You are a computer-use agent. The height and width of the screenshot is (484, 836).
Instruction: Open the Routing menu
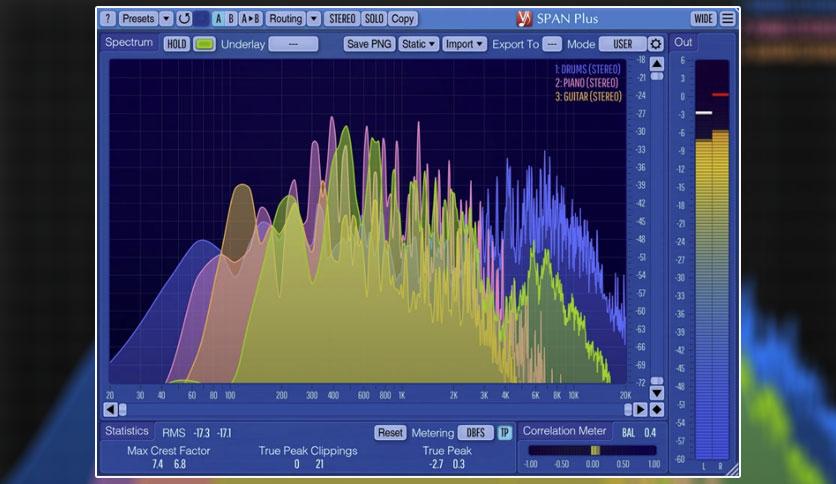click(286, 19)
